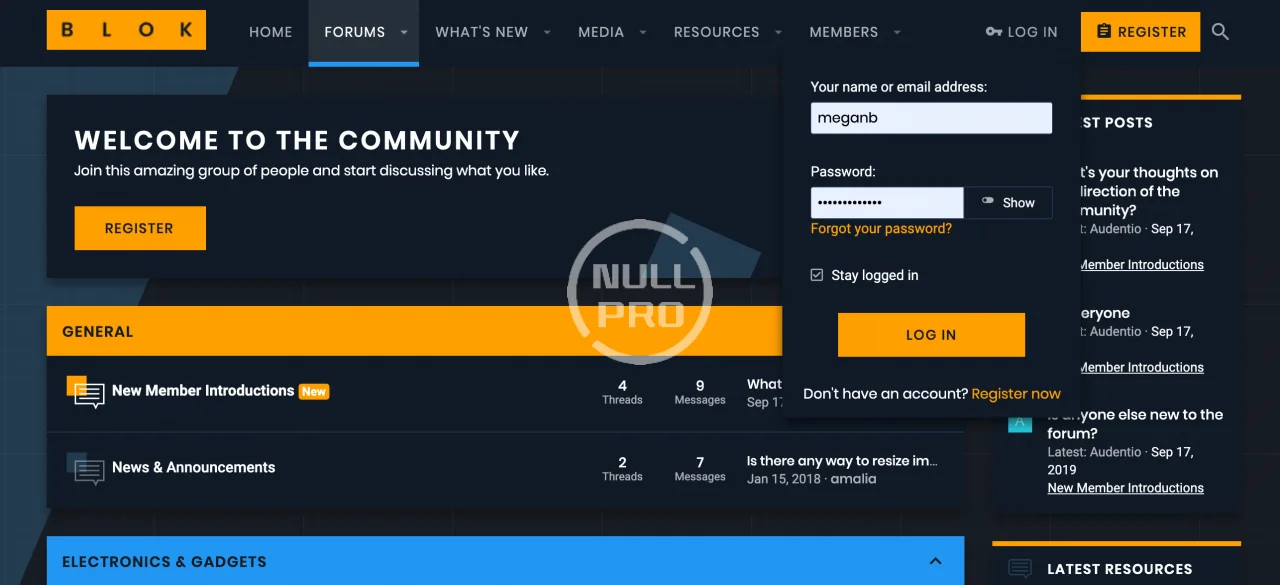The height and width of the screenshot is (585, 1280).
Task: Expand the Forums dropdown arrow
Action: point(404,32)
